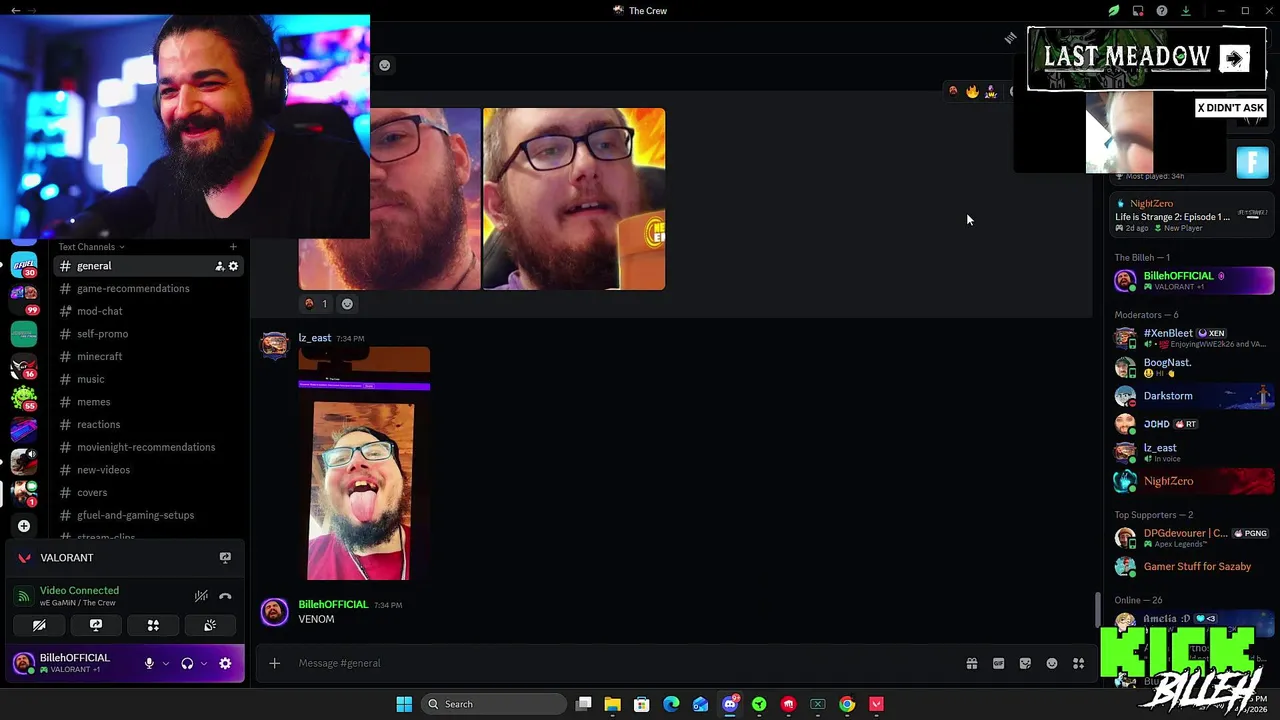Click lz_east username in chat message
Screen dimensions: 1280x720
tap(314, 338)
